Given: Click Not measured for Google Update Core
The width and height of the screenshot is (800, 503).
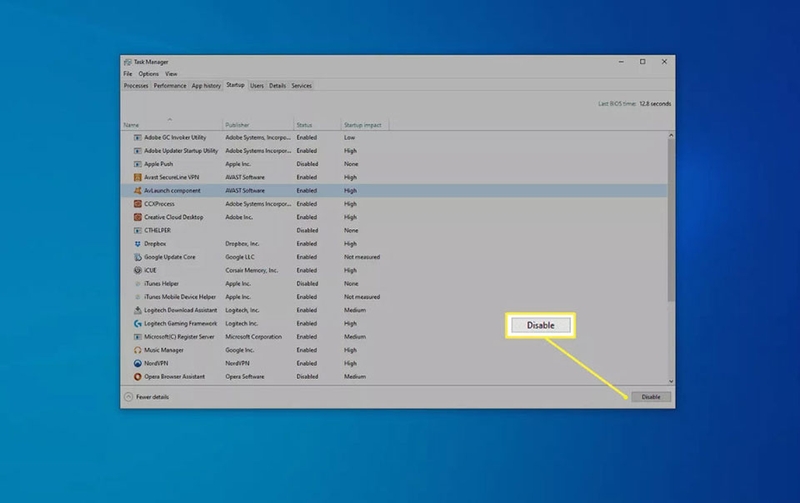Looking at the screenshot, I should (x=362, y=257).
